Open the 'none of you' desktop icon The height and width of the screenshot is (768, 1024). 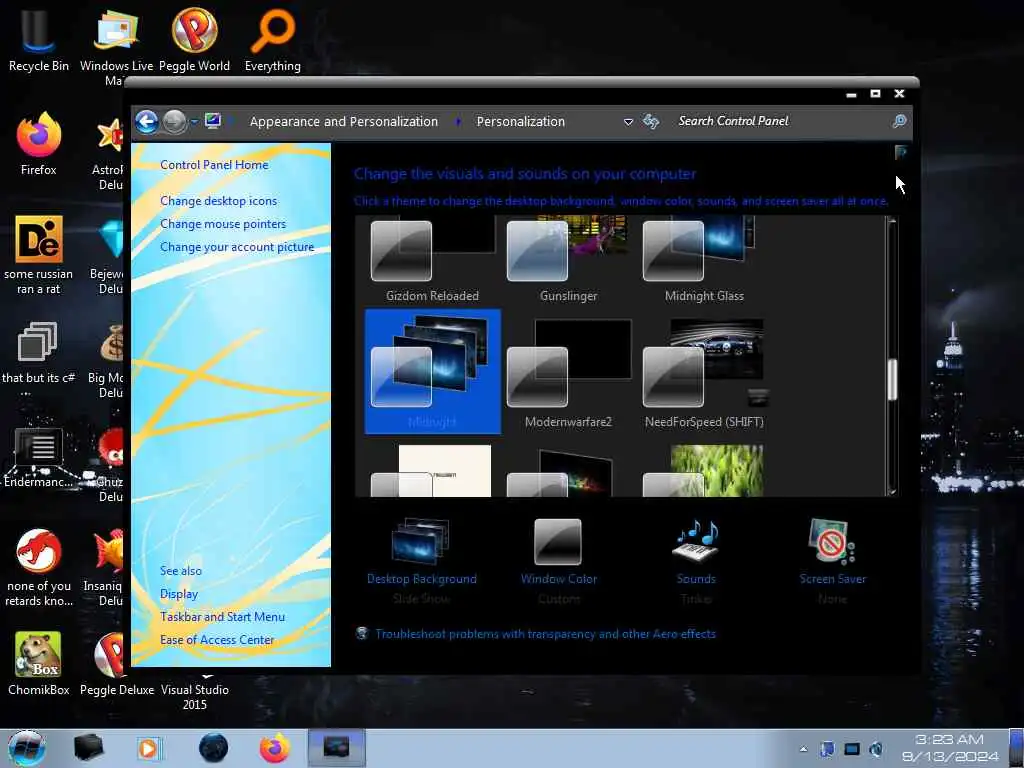tap(39, 567)
